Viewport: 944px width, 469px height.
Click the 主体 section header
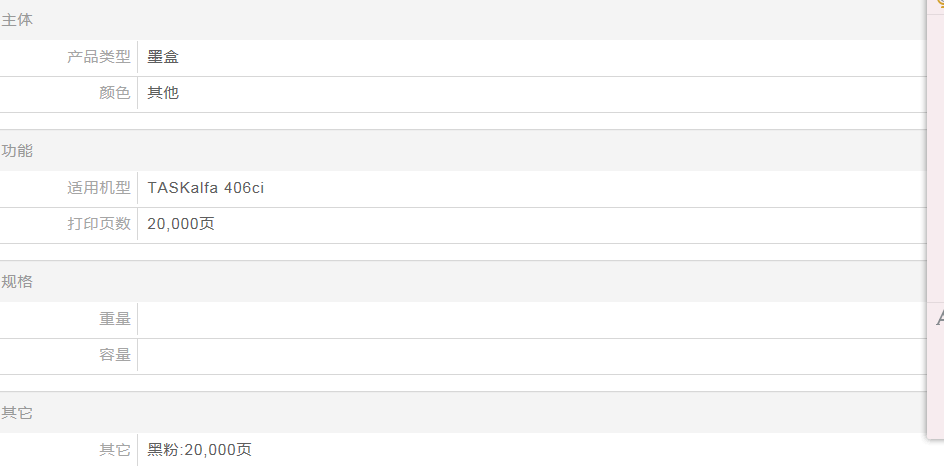[17, 20]
